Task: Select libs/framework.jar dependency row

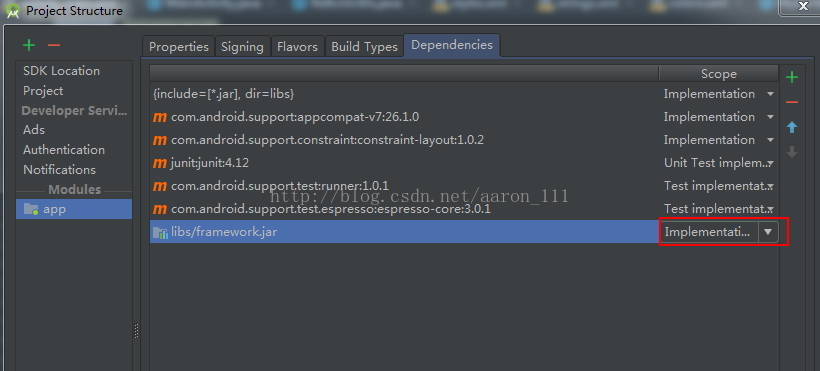Action: (404, 232)
